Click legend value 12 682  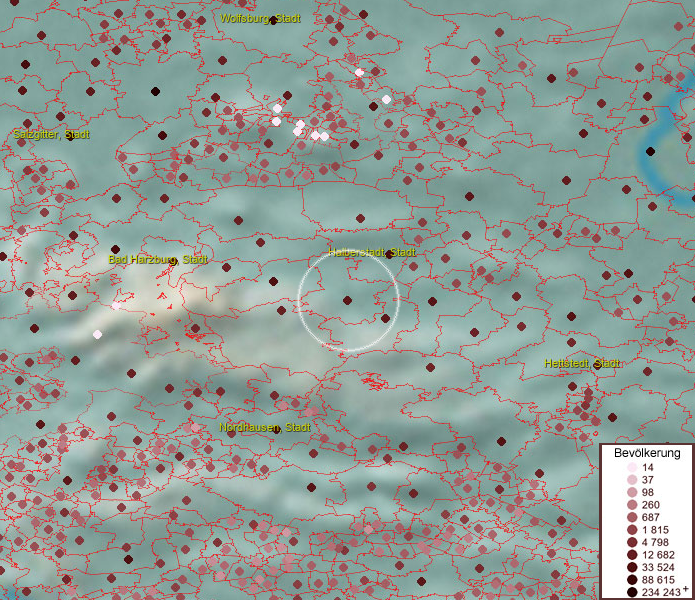pyautogui.click(x=658, y=555)
